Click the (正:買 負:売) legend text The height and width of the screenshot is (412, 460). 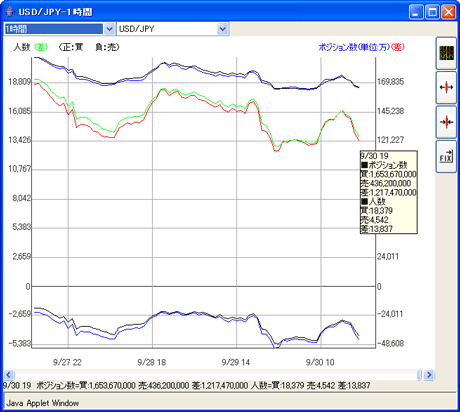(x=89, y=47)
